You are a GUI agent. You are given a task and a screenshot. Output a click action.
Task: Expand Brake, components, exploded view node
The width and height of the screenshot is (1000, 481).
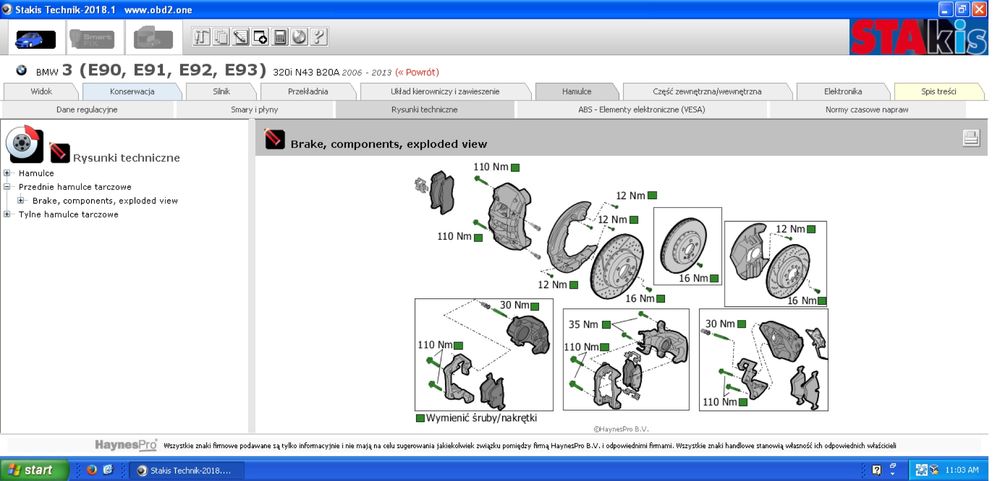tap(20, 200)
